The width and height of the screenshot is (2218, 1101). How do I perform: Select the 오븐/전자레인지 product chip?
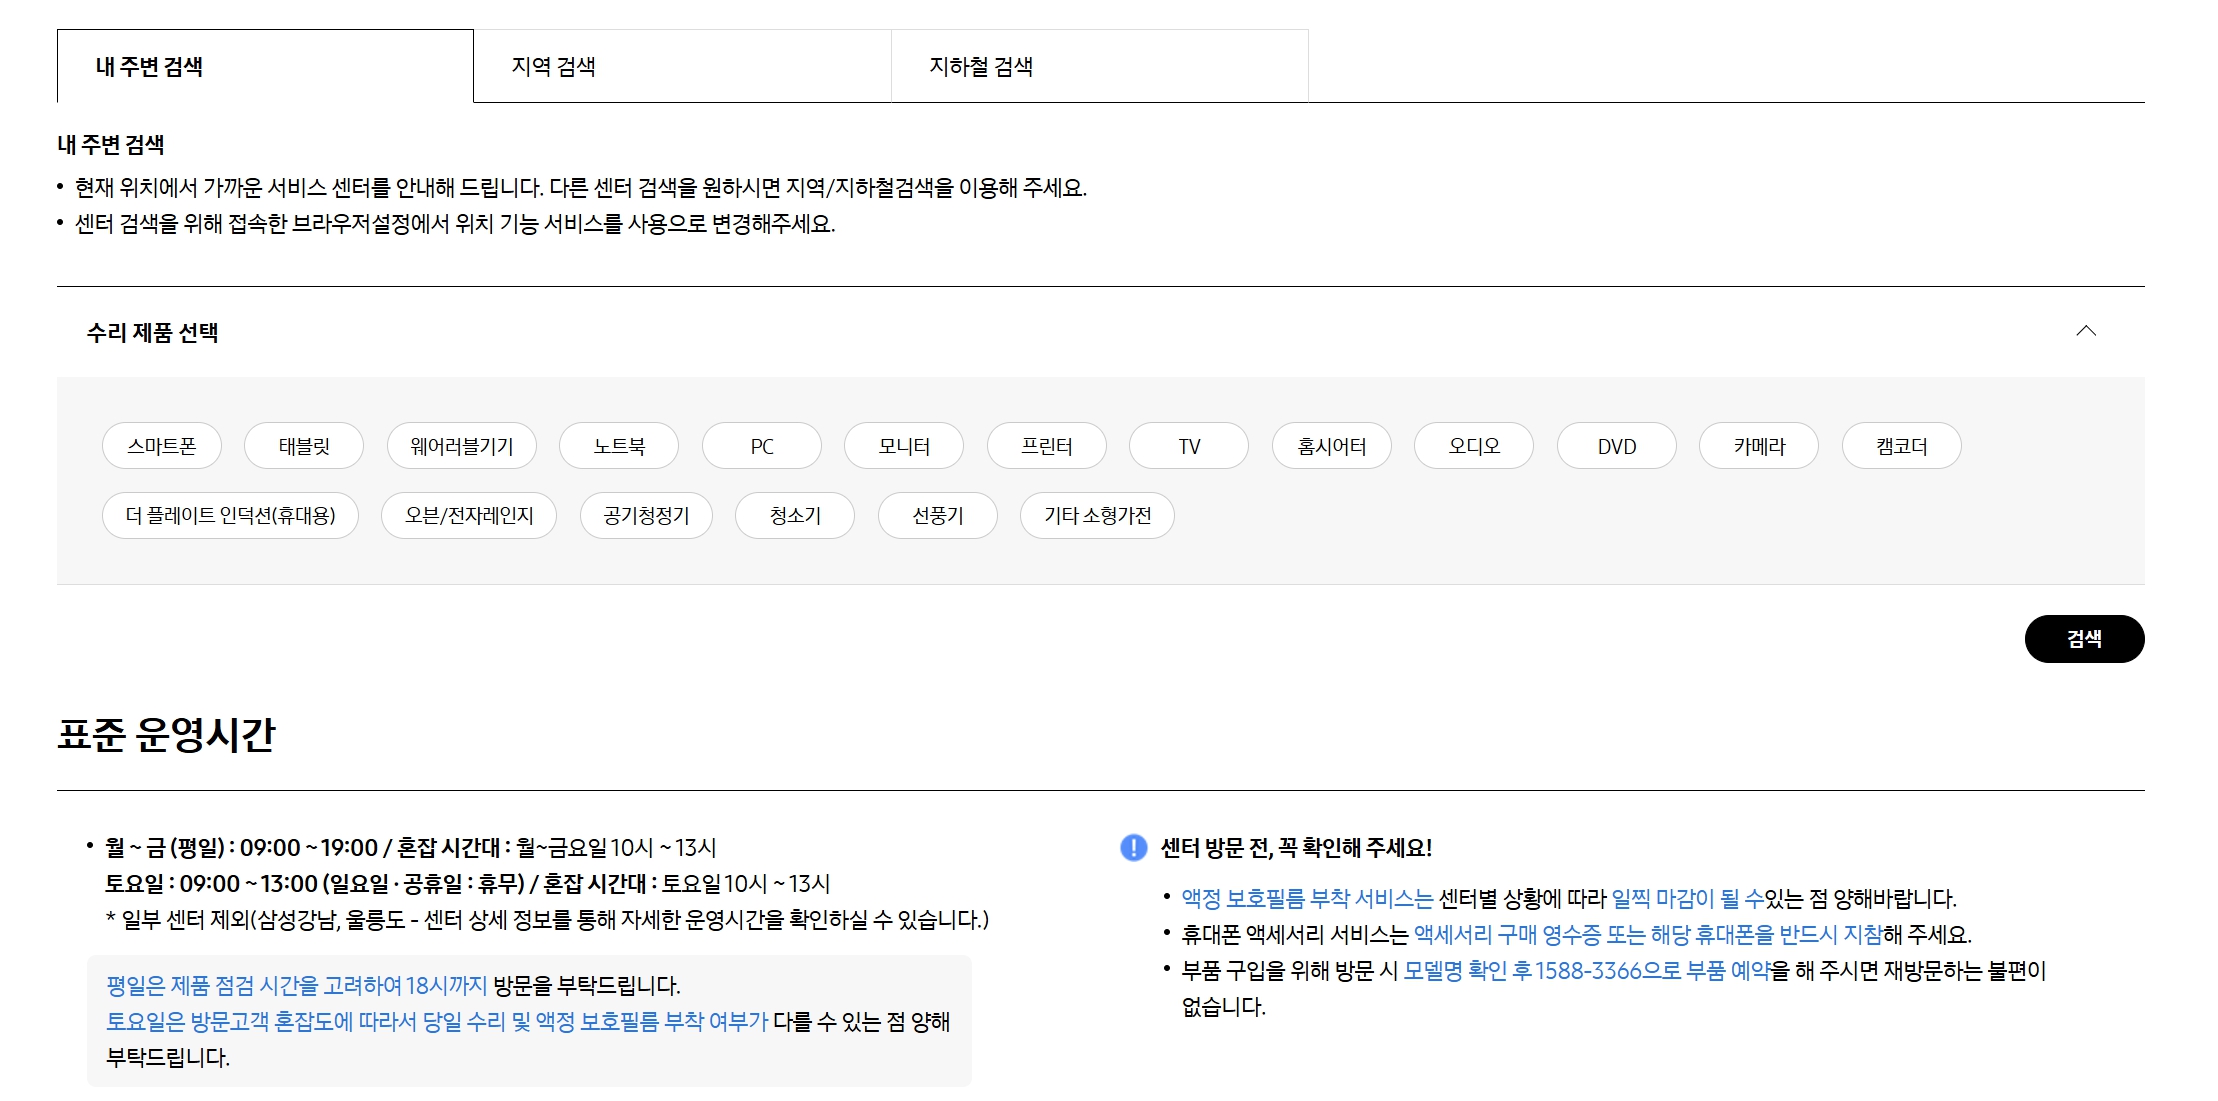click(x=468, y=515)
